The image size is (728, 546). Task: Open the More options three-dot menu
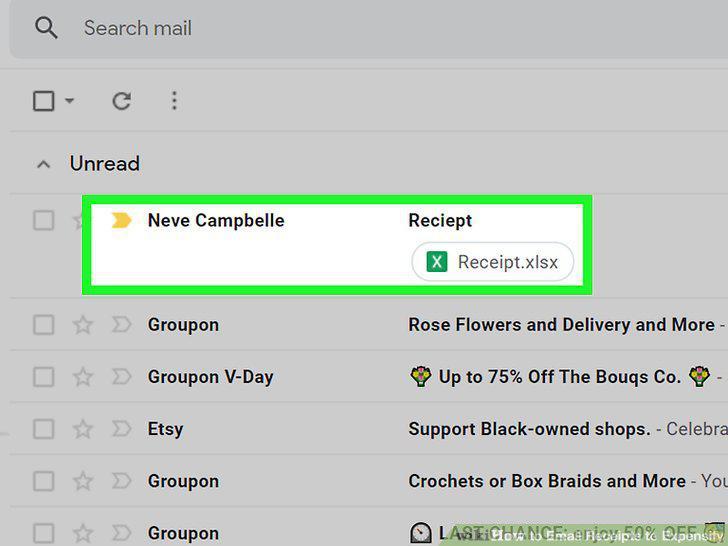174,101
